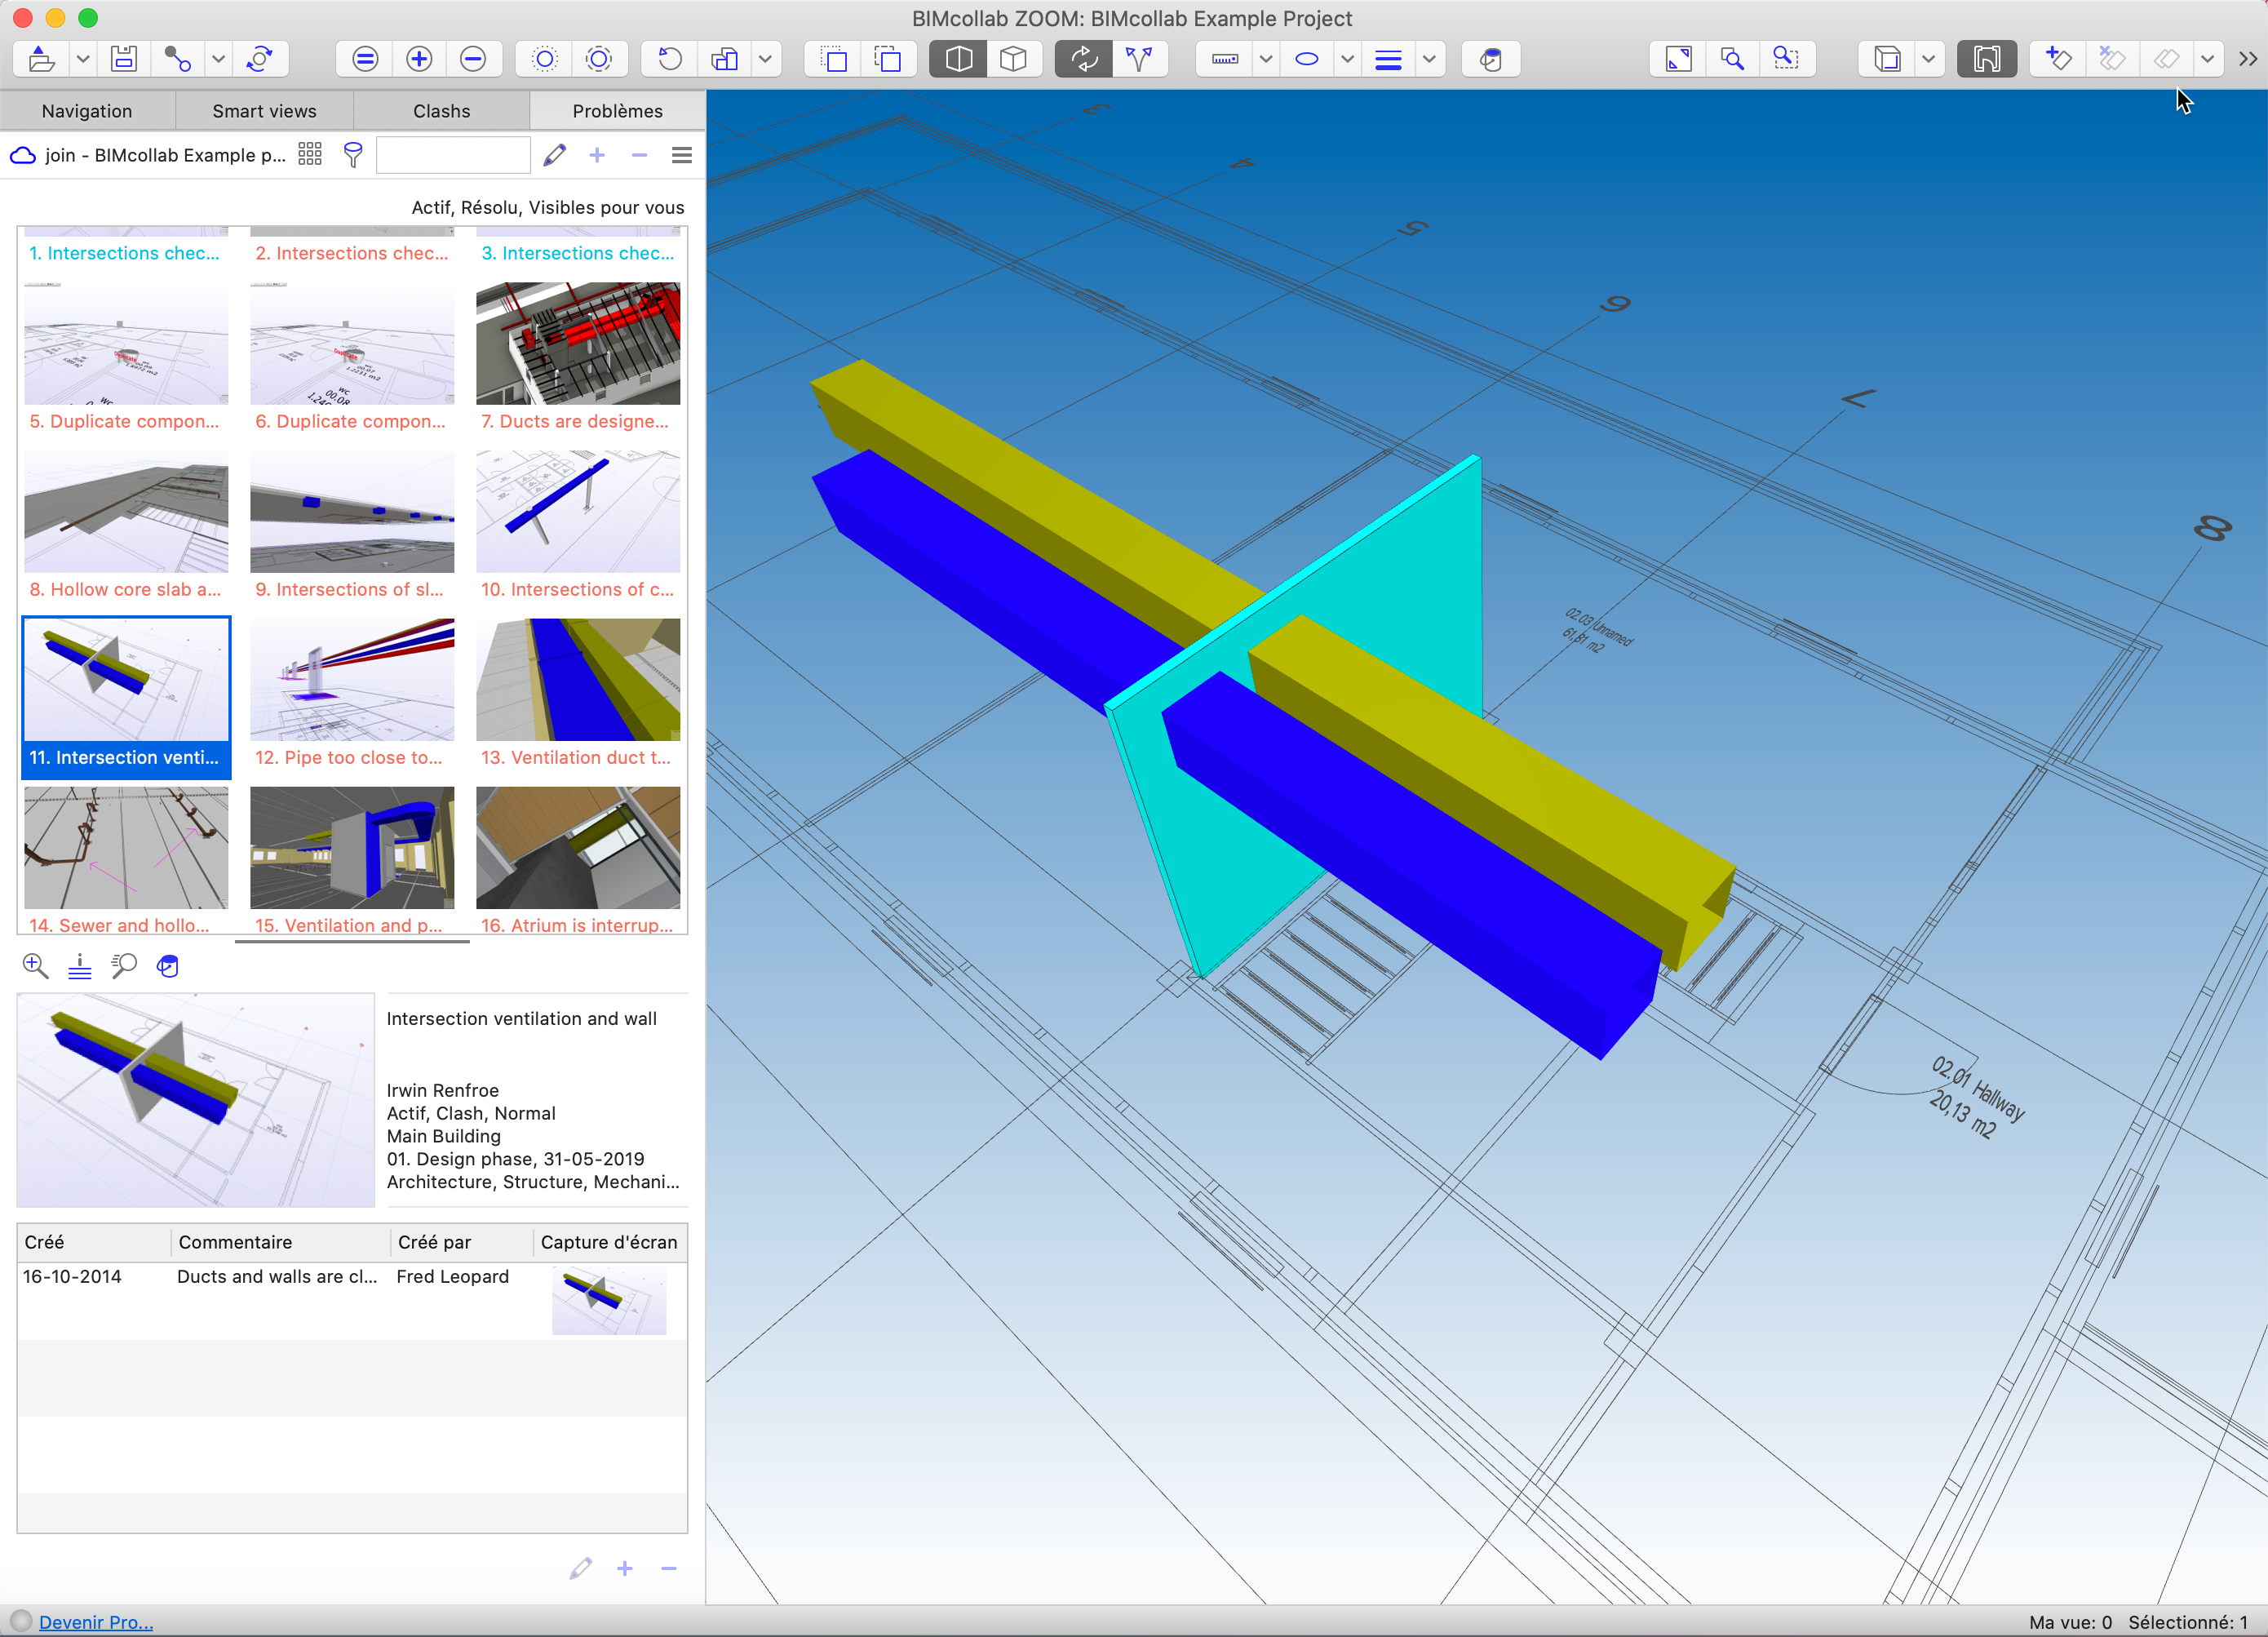
Task: Open the ruler measure tool dropdown
Action: tap(1266, 59)
